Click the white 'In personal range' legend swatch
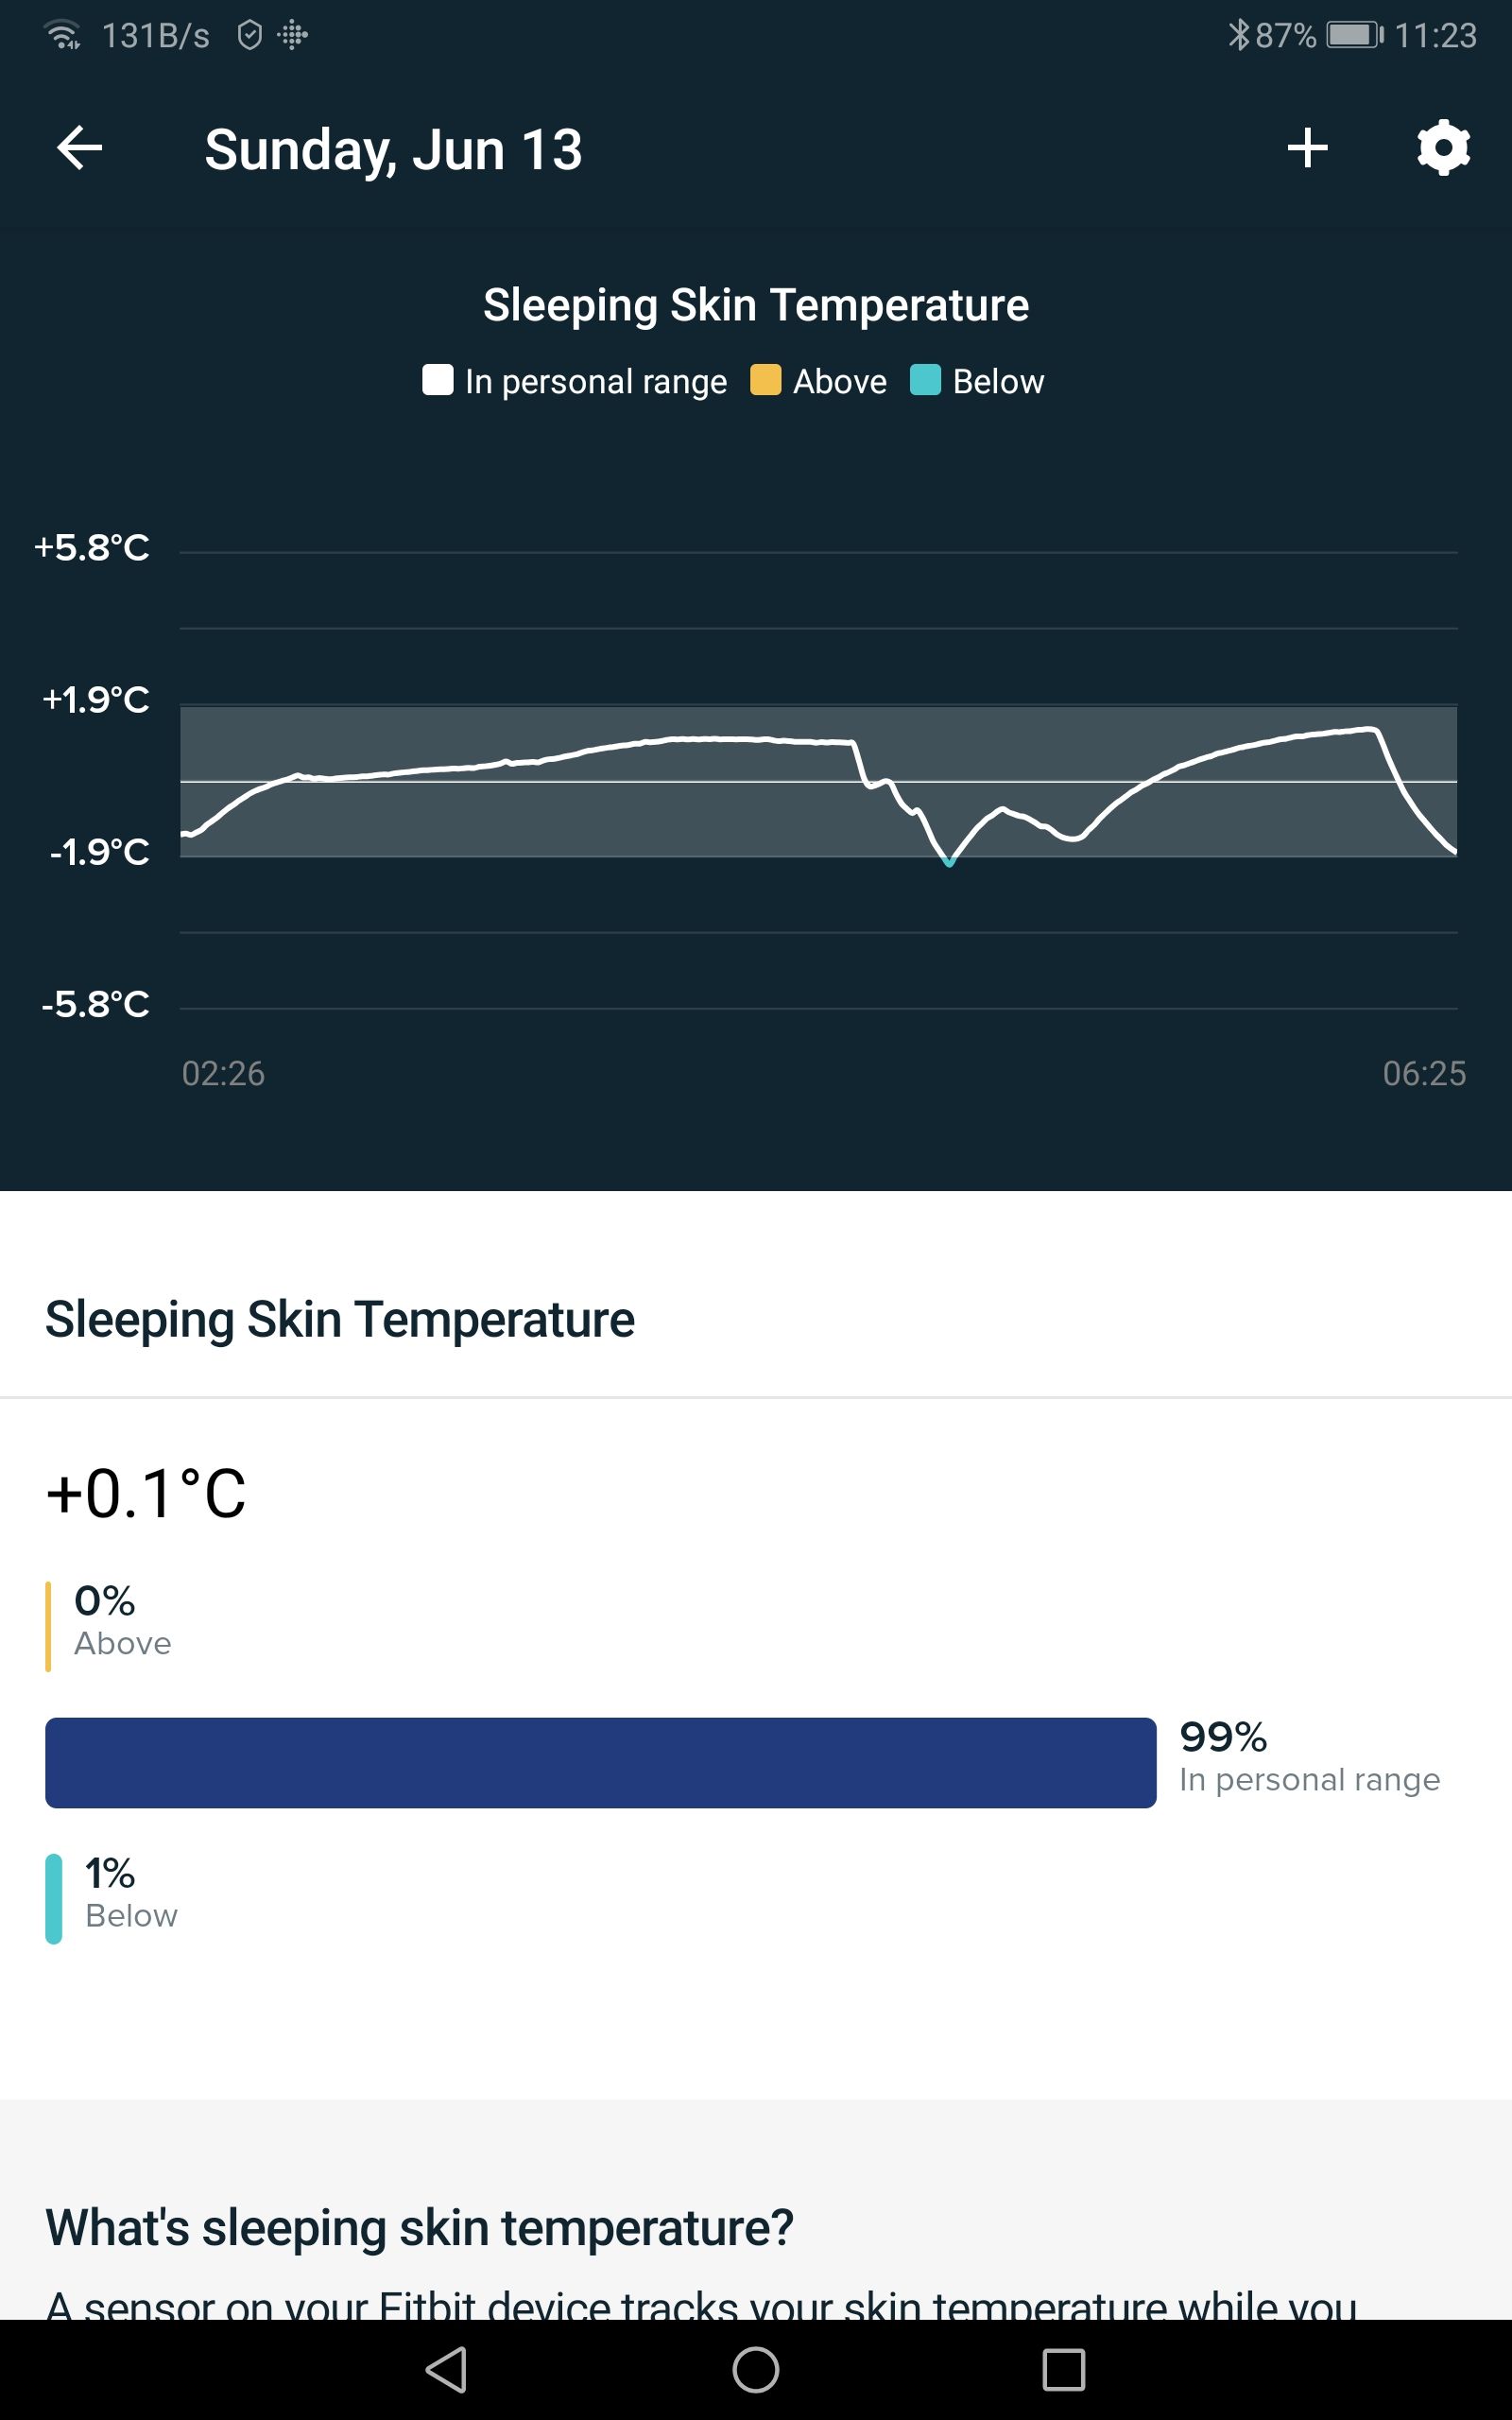This screenshot has width=1512, height=2420. 437,381
